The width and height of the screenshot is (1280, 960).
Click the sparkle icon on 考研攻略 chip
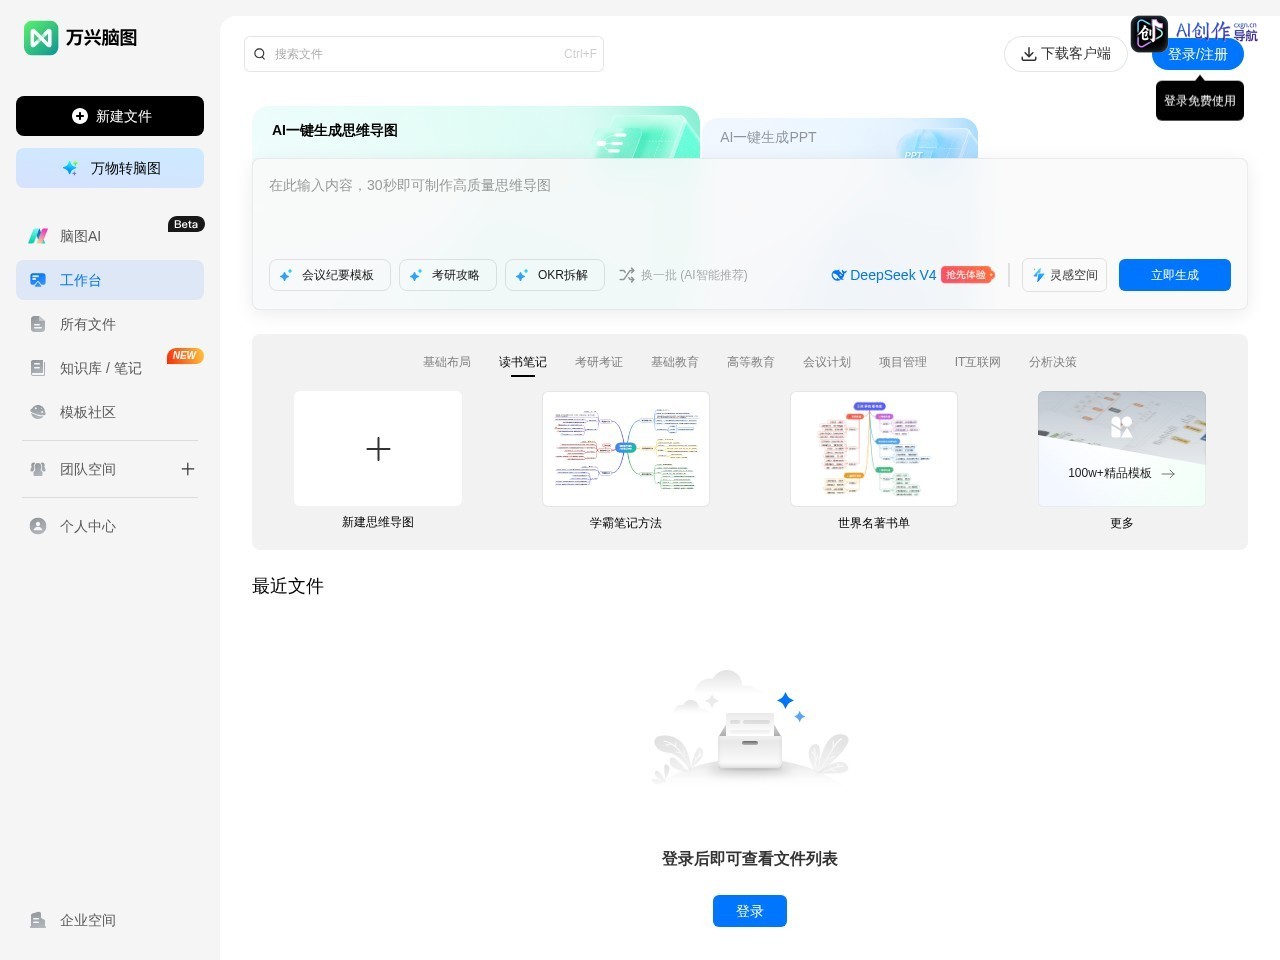pos(416,275)
